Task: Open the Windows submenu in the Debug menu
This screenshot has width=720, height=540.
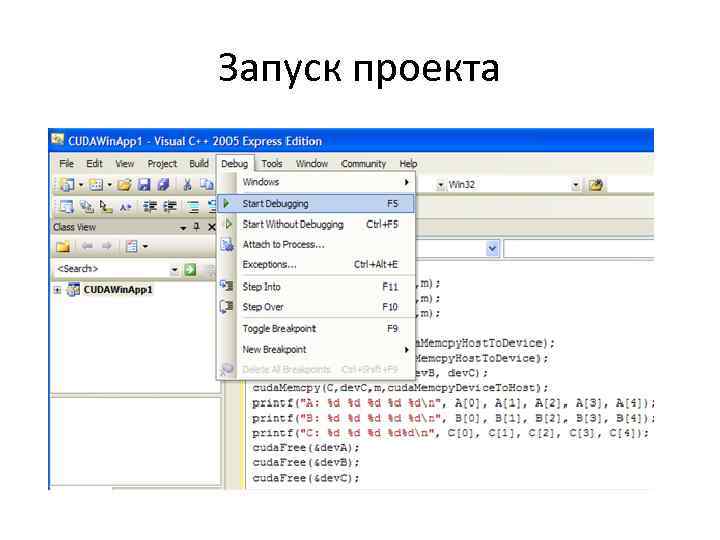Action: 316,182
